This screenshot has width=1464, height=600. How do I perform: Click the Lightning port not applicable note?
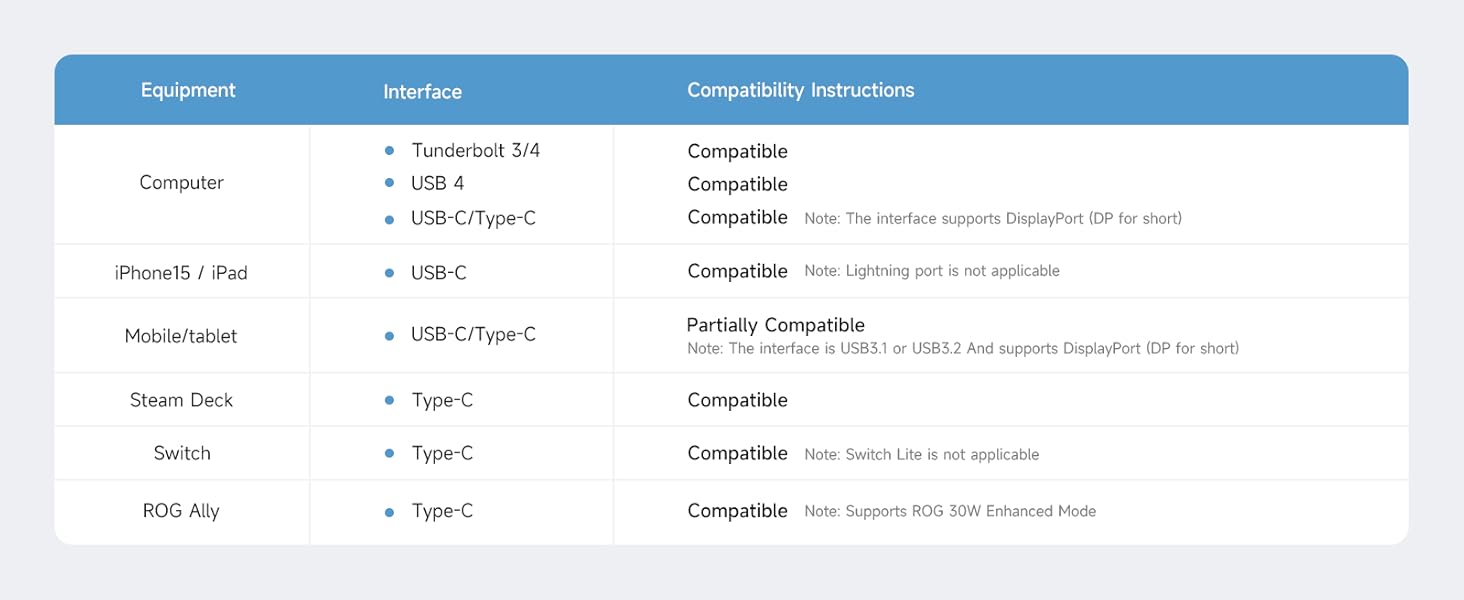[931, 271]
